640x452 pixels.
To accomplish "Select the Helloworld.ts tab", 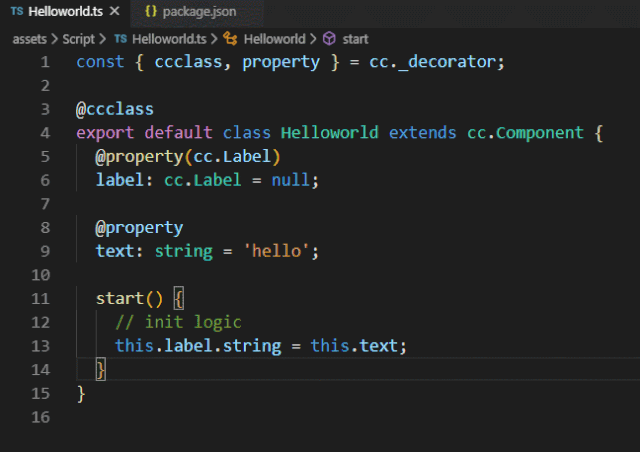I will (64, 12).
